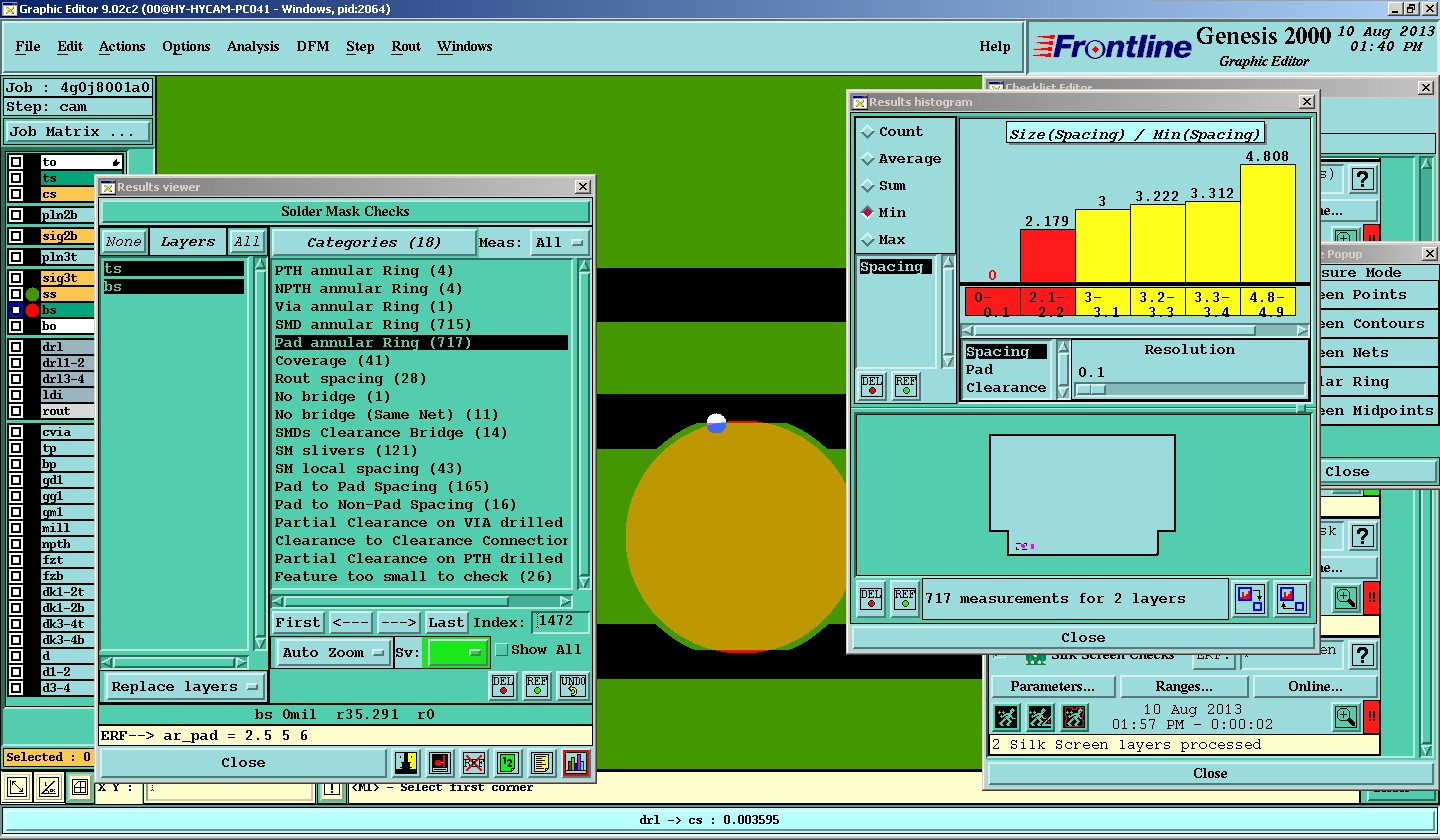Click the UNDO icon in Results viewer

click(572, 686)
